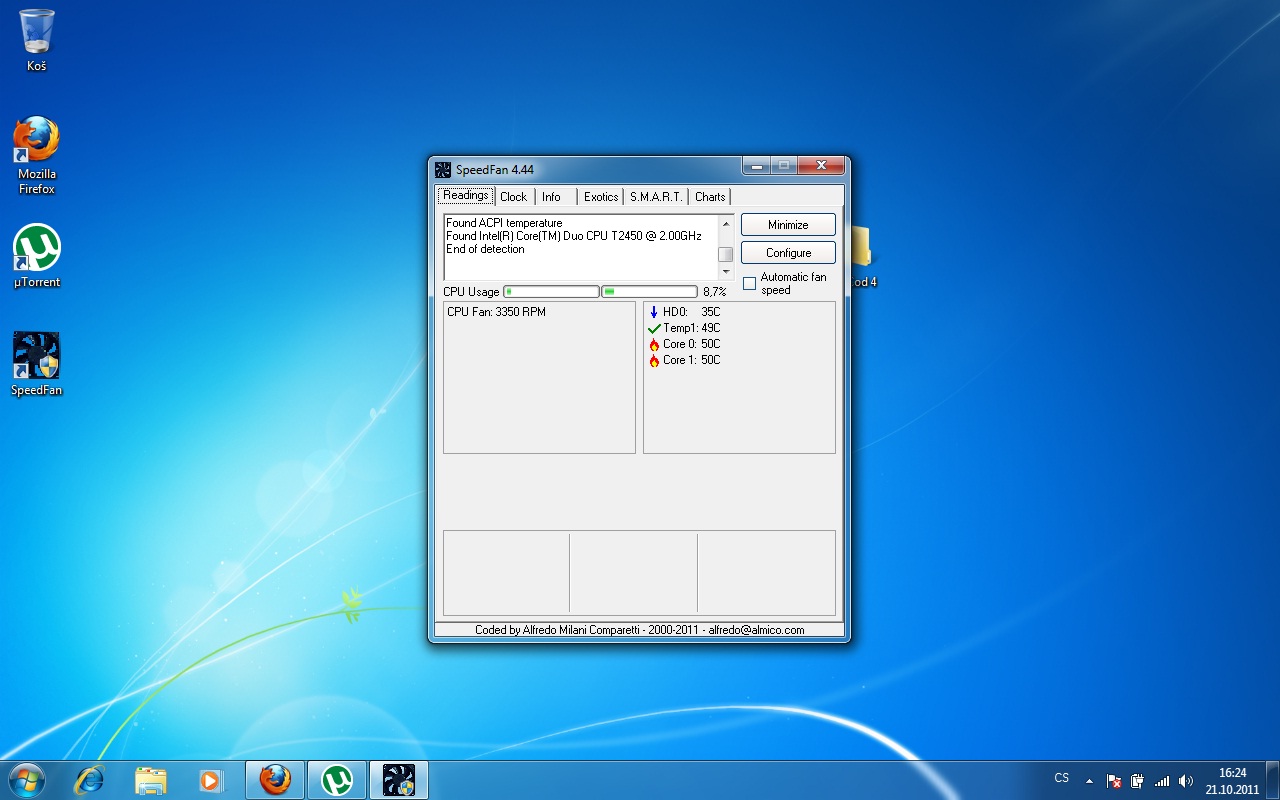This screenshot has height=800, width=1280.
Task: Click the 8,7% CPU usage value
Action: point(715,292)
